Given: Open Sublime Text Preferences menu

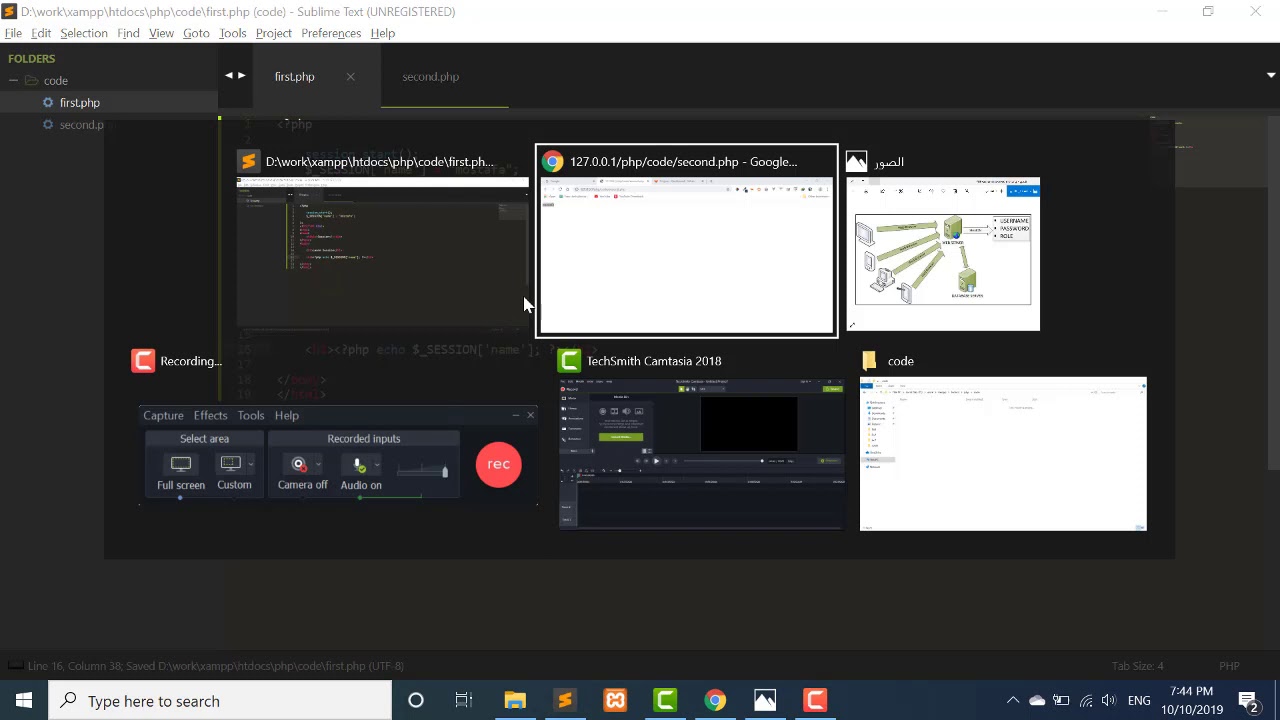Looking at the screenshot, I should (331, 33).
